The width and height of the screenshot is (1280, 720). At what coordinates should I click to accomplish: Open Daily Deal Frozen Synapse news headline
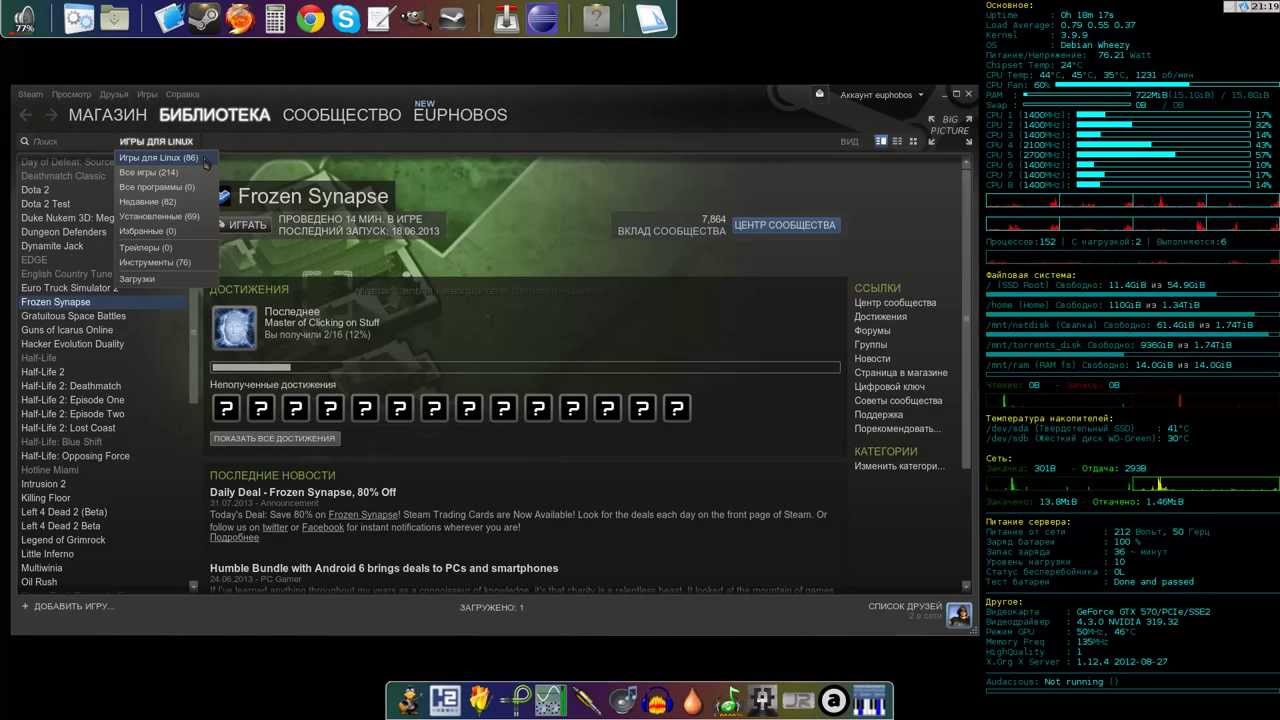(x=303, y=492)
